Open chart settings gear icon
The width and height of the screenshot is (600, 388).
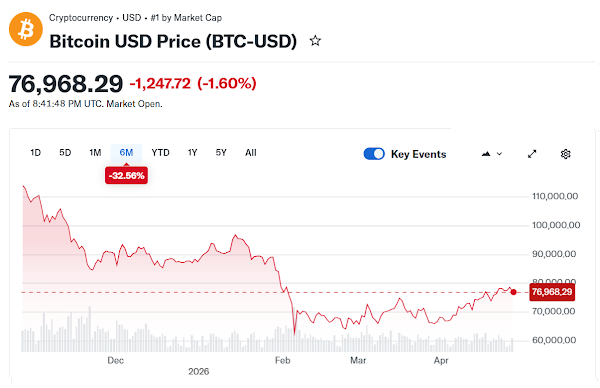[x=566, y=154]
